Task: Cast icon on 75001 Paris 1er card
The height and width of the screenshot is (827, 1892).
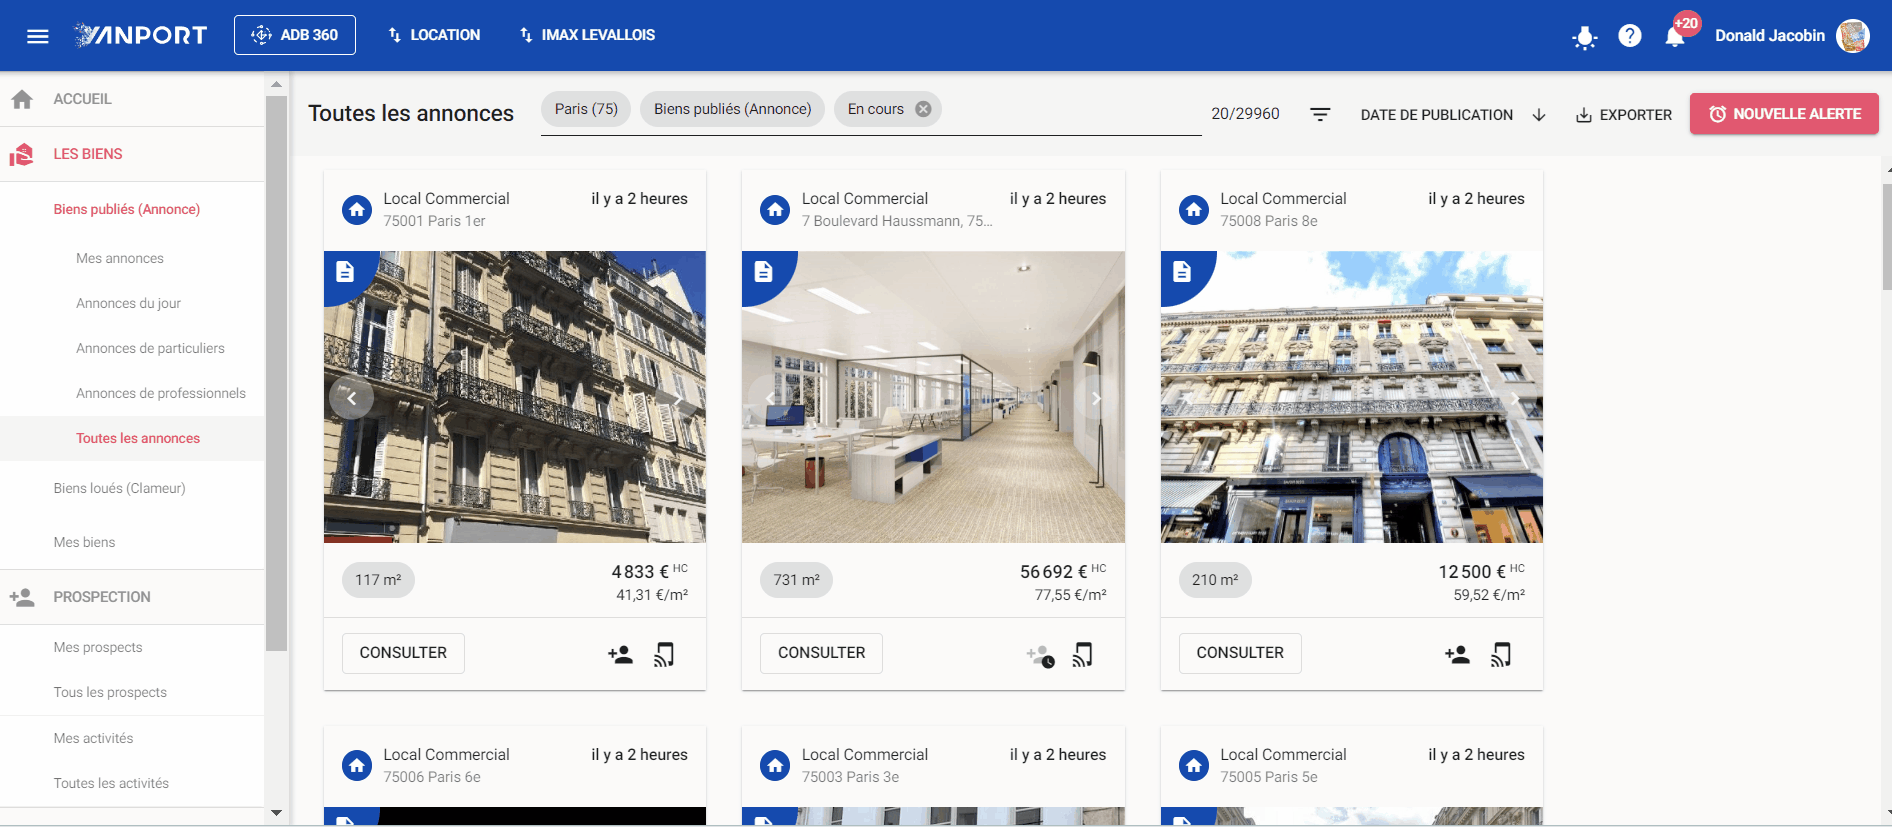Action: click(664, 655)
